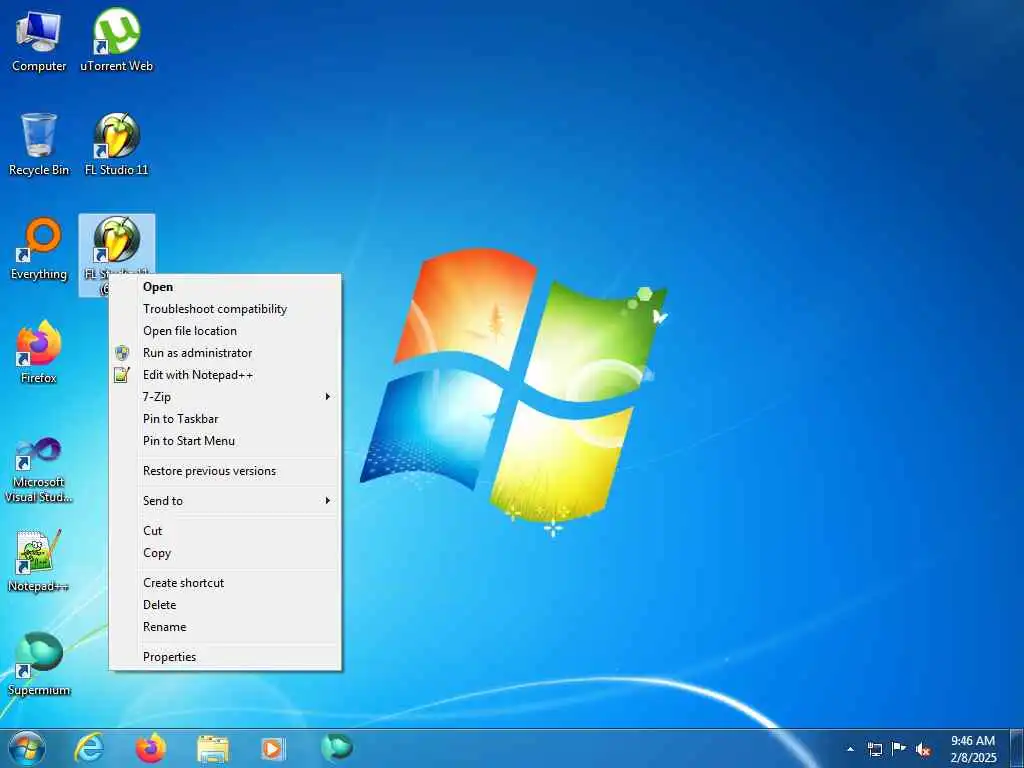Open the clock showing 9:46 AM
Screen dimensions: 1024x768
(973, 749)
